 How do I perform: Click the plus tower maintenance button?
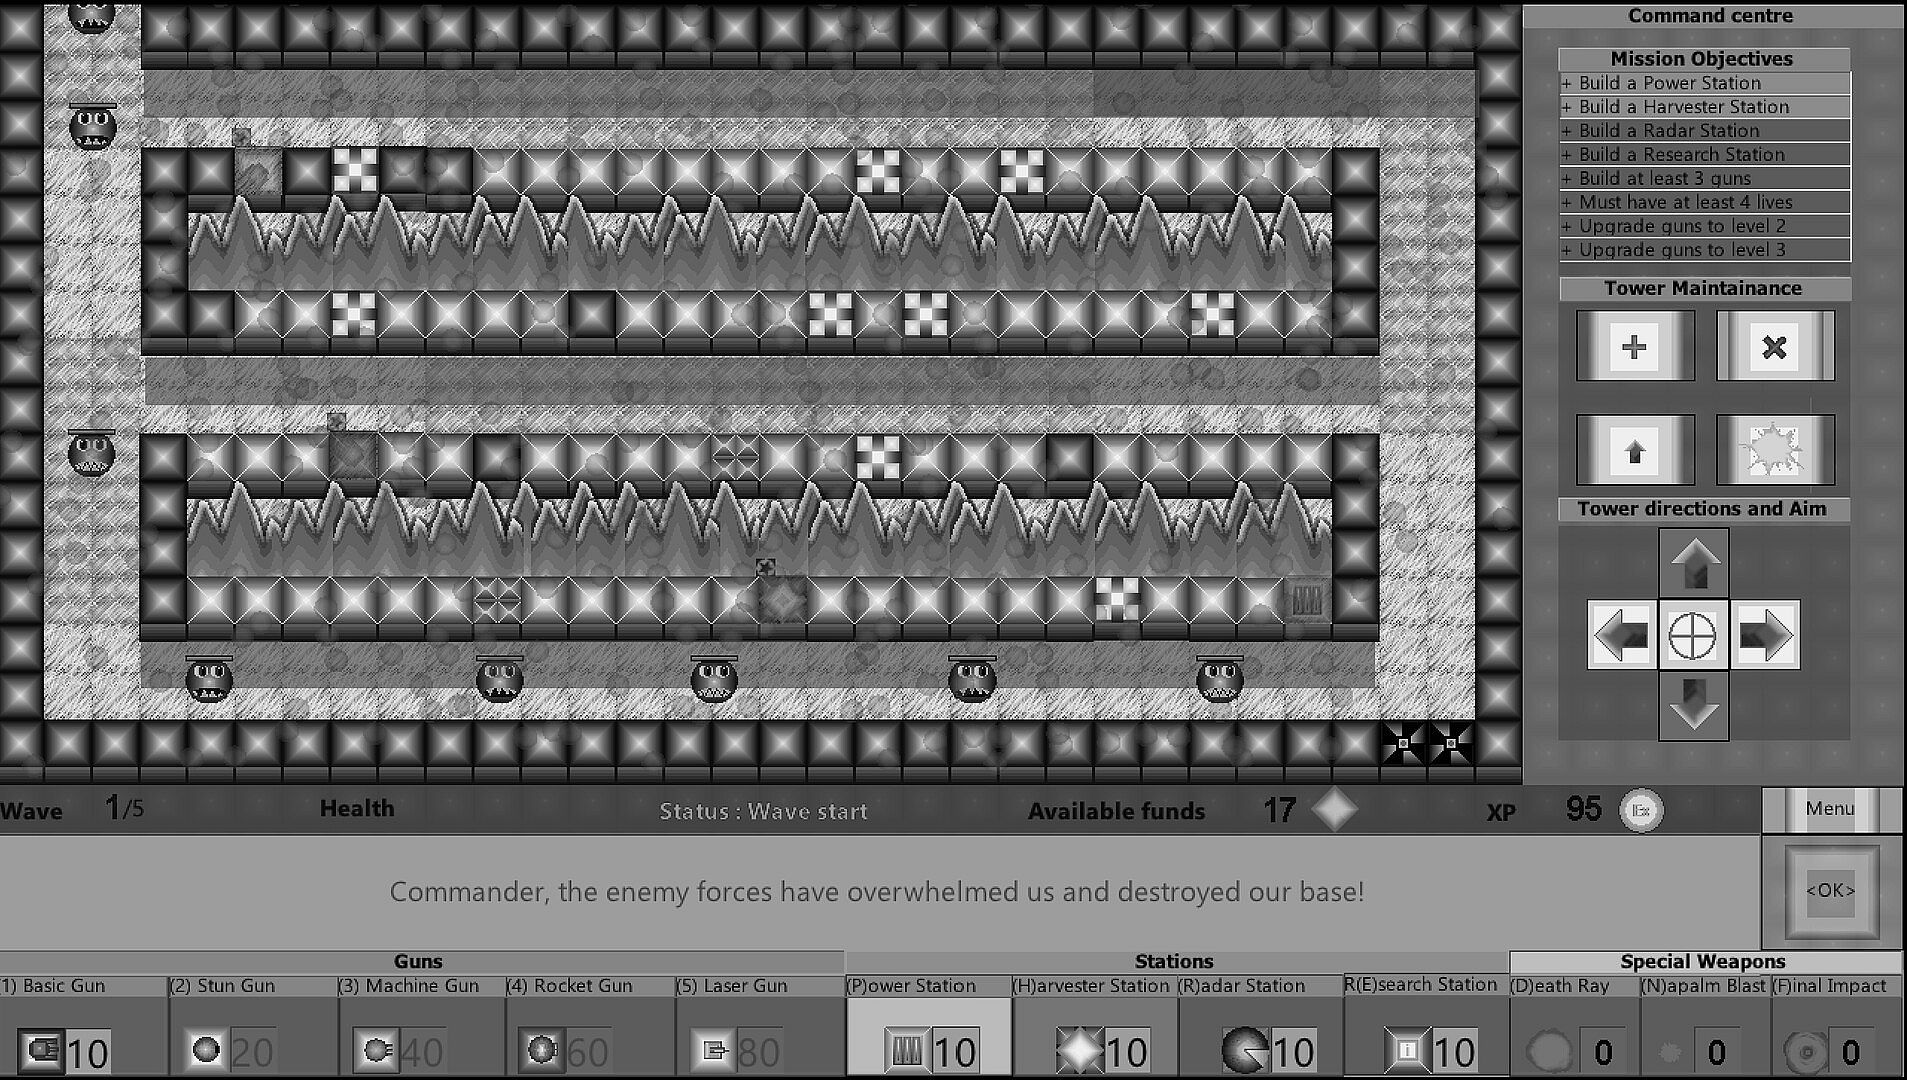coord(1635,346)
